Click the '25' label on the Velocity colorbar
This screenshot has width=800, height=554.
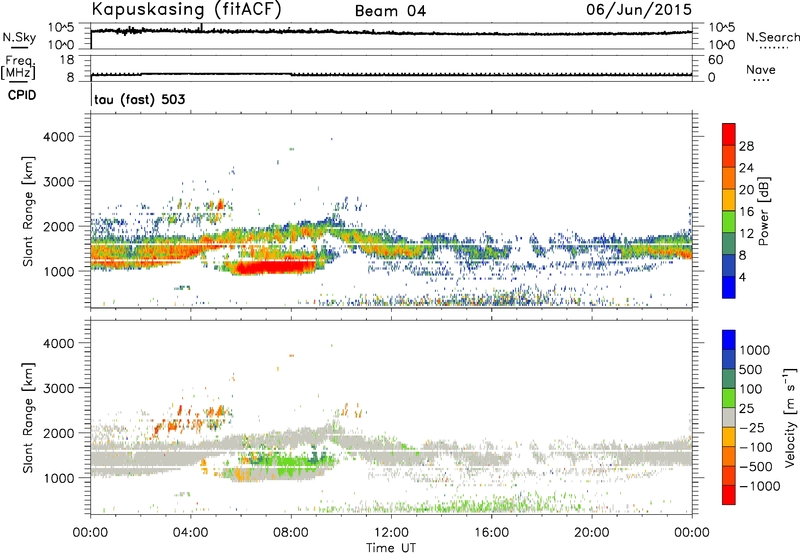coord(747,408)
